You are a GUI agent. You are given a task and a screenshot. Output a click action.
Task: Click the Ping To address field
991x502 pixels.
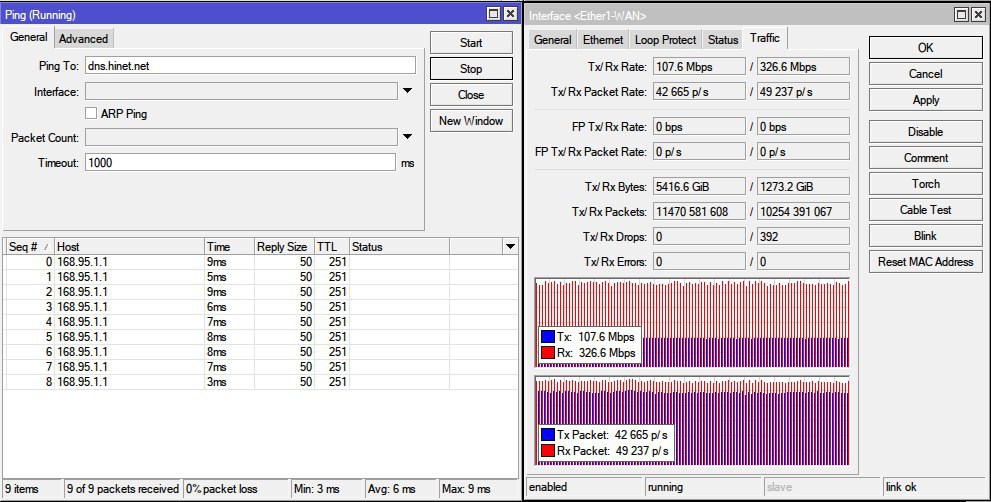point(250,65)
